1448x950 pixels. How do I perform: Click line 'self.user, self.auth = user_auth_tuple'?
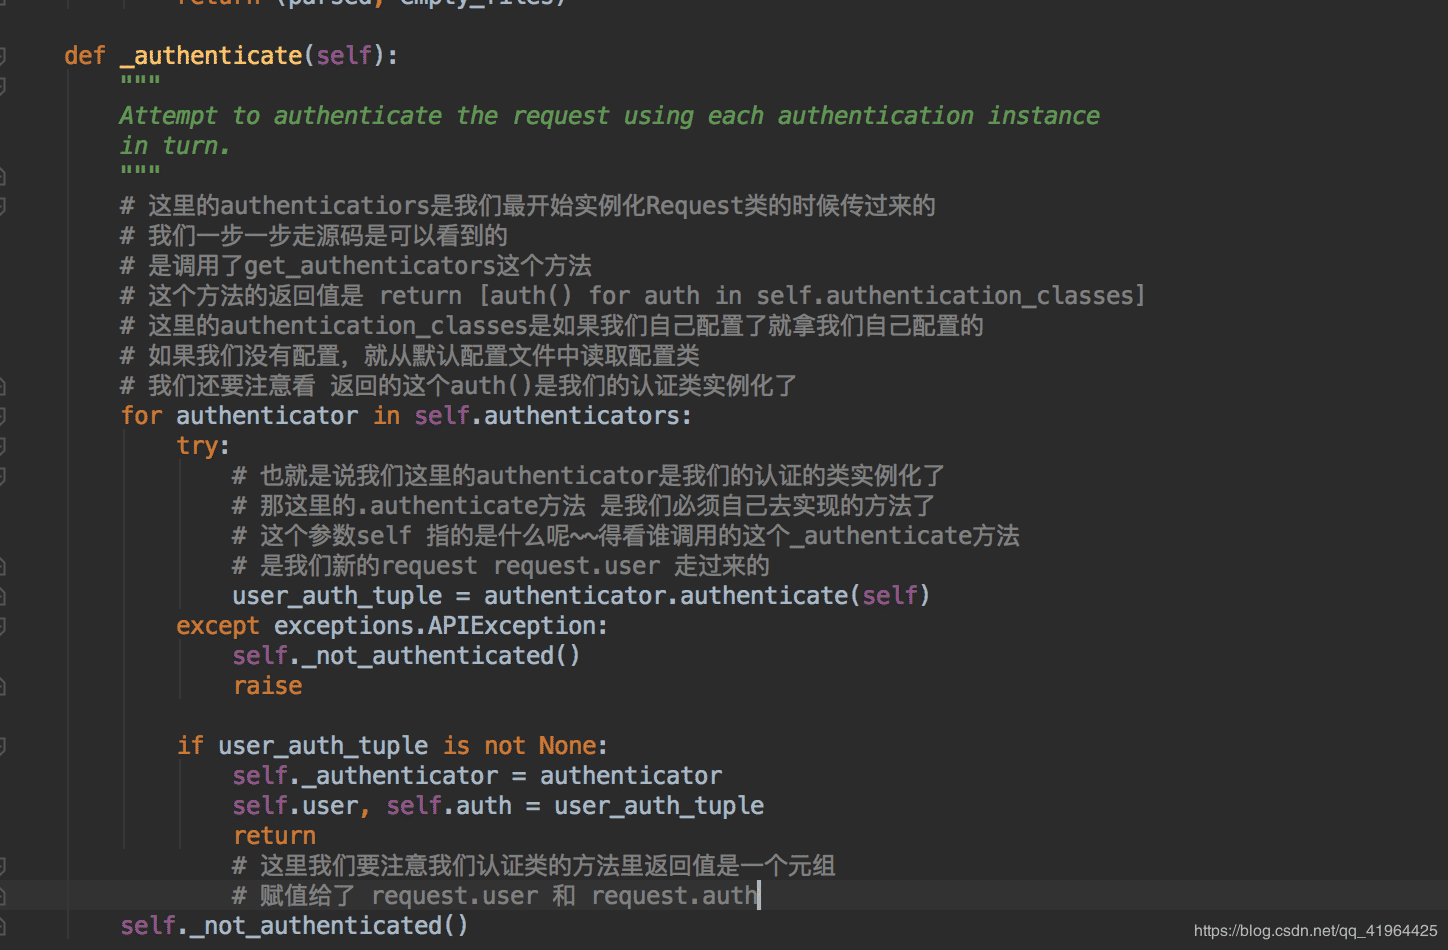pyautogui.click(x=498, y=806)
